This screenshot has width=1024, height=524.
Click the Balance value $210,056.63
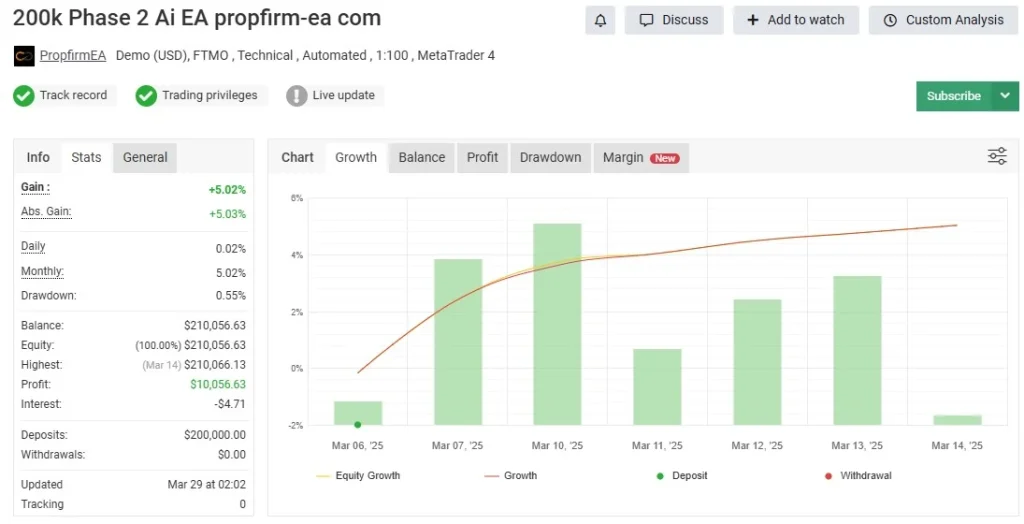(x=215, y=325)
